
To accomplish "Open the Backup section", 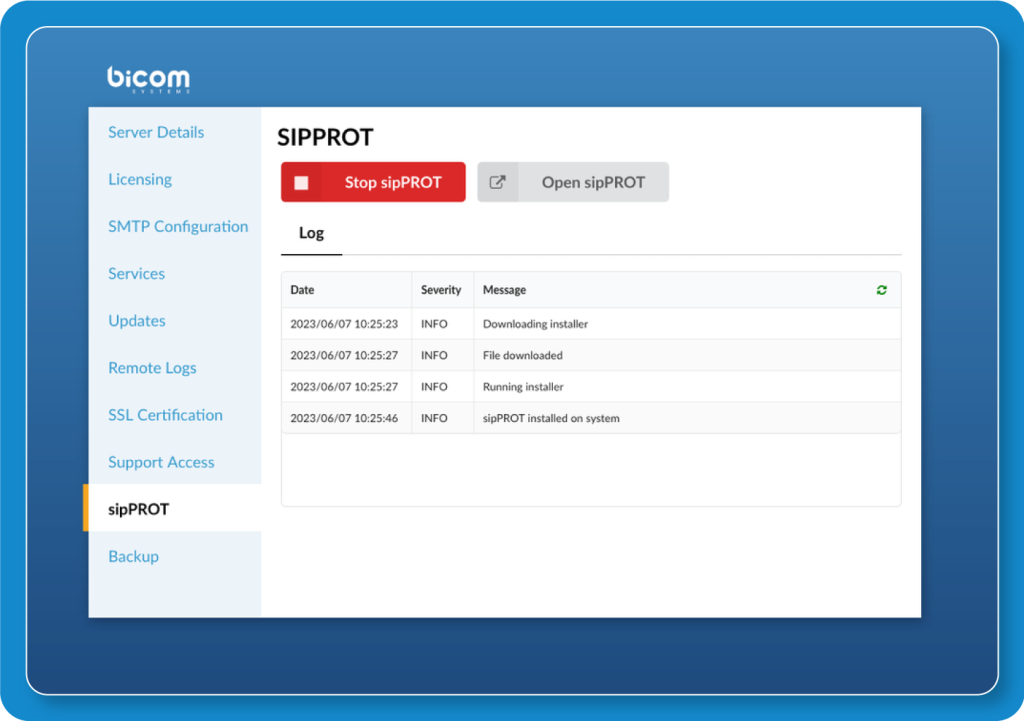I will (x=133, y=556).
